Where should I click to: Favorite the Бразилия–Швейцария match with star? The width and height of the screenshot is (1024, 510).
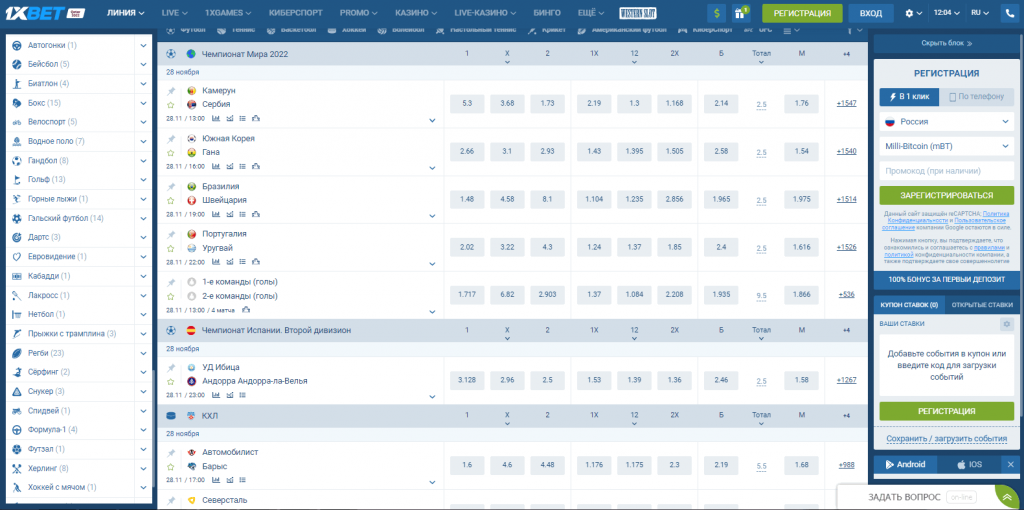(171, 200)
